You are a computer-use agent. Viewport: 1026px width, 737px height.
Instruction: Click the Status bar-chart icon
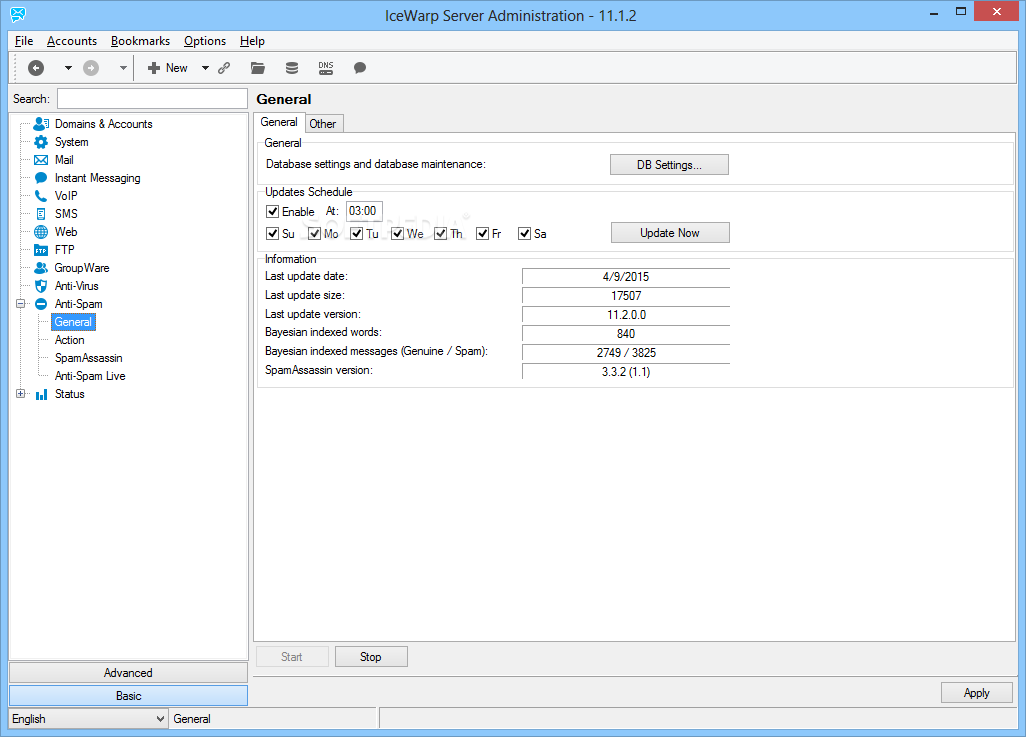pos(41,394)
